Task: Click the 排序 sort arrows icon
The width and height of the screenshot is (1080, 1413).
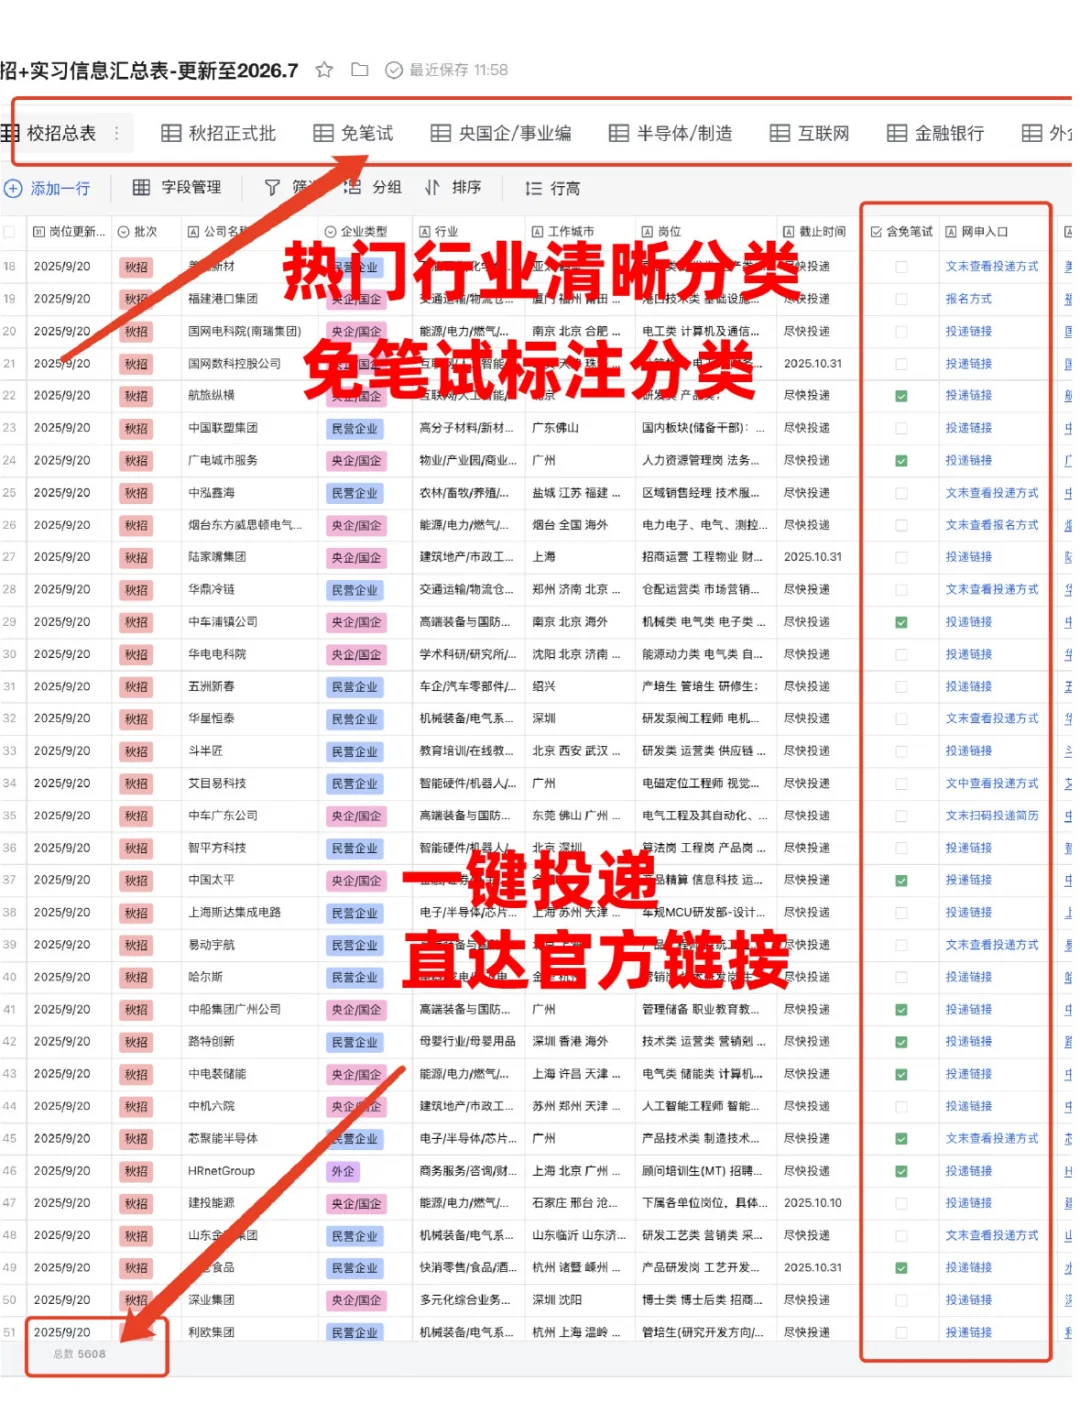Action: click(x=432, y=187)
